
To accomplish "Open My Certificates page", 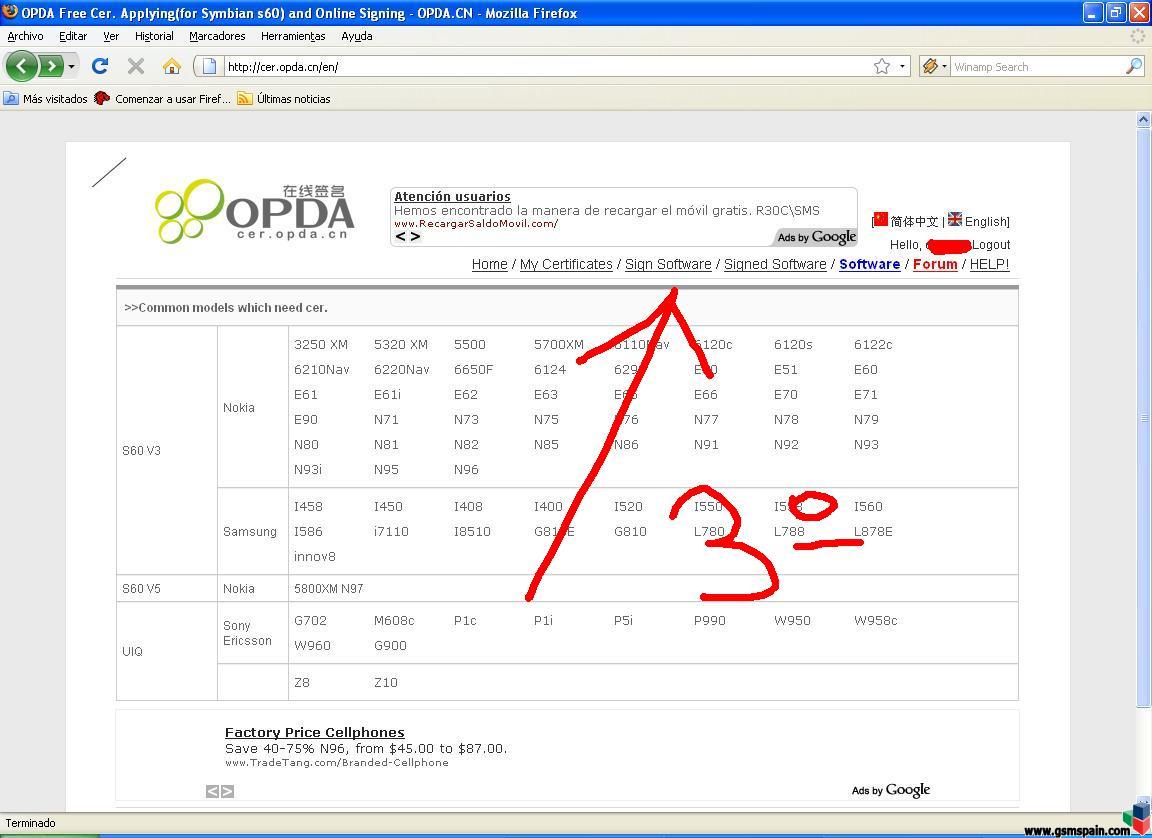I will (x=566, y=264).
